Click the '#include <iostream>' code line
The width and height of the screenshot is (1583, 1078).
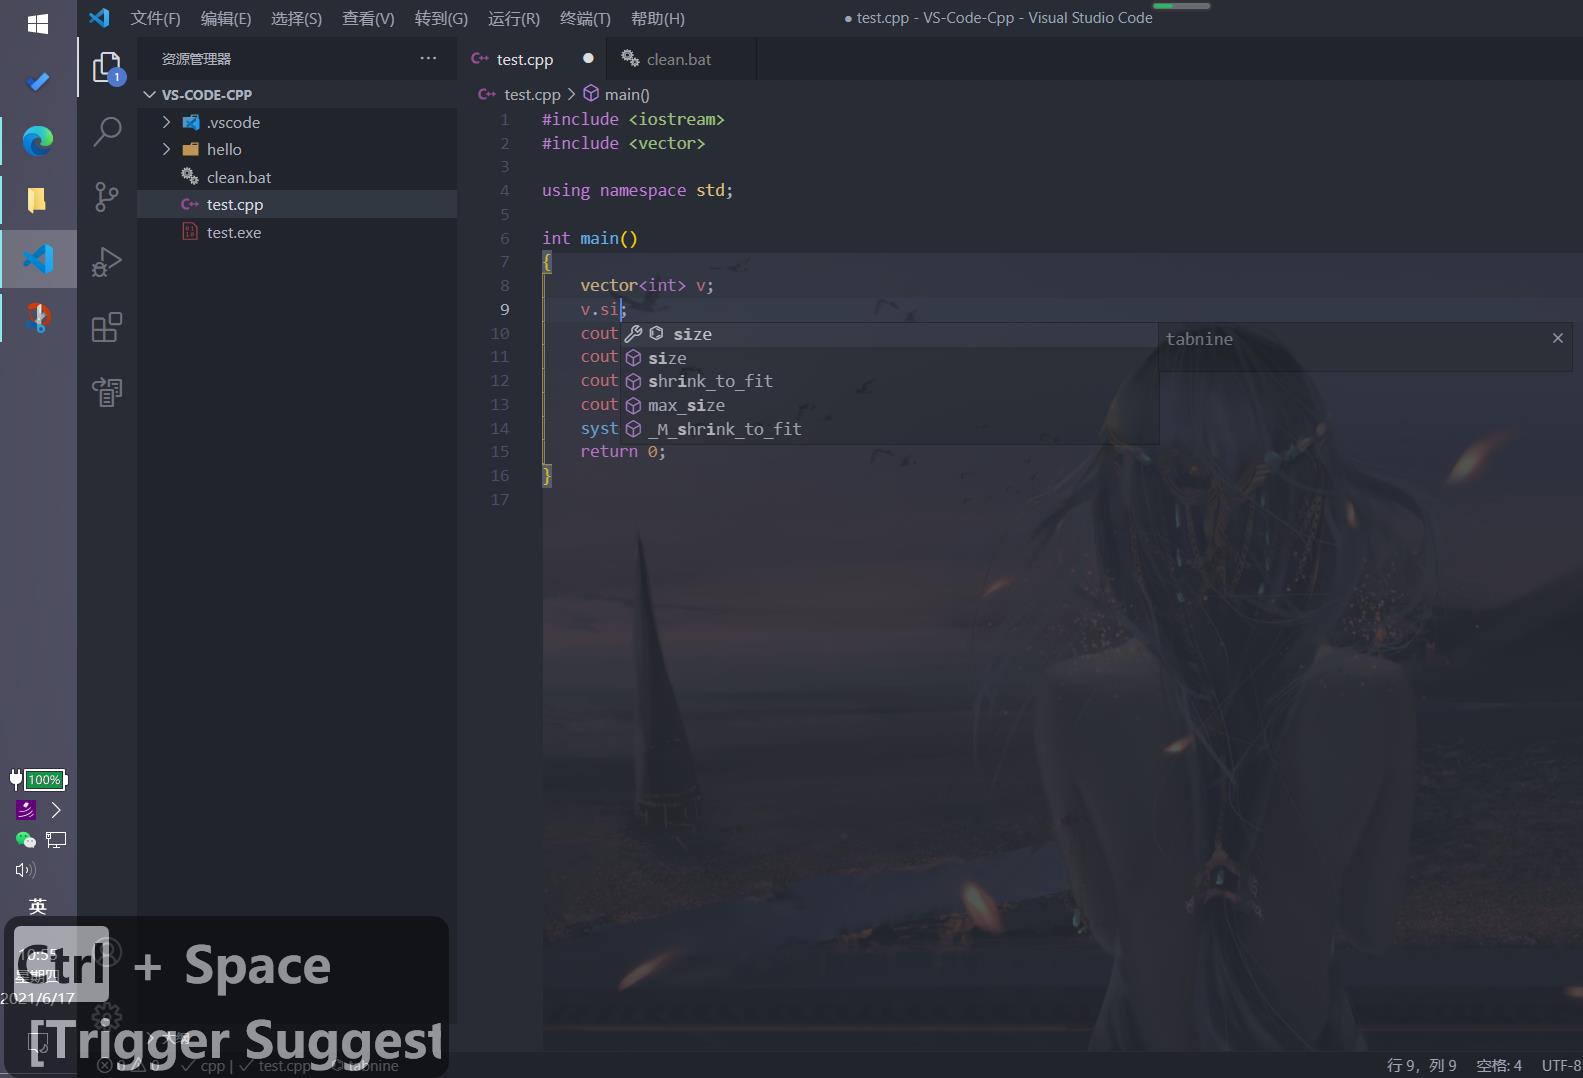[x=633, y=119]
